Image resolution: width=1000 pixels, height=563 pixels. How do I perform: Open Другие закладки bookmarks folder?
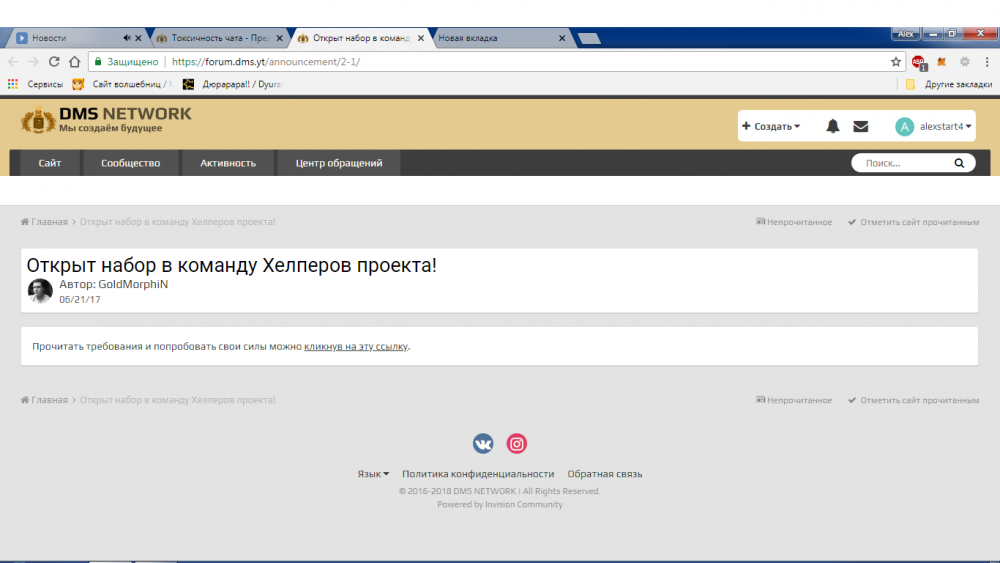pyautogui.click(x=949, y=84)
